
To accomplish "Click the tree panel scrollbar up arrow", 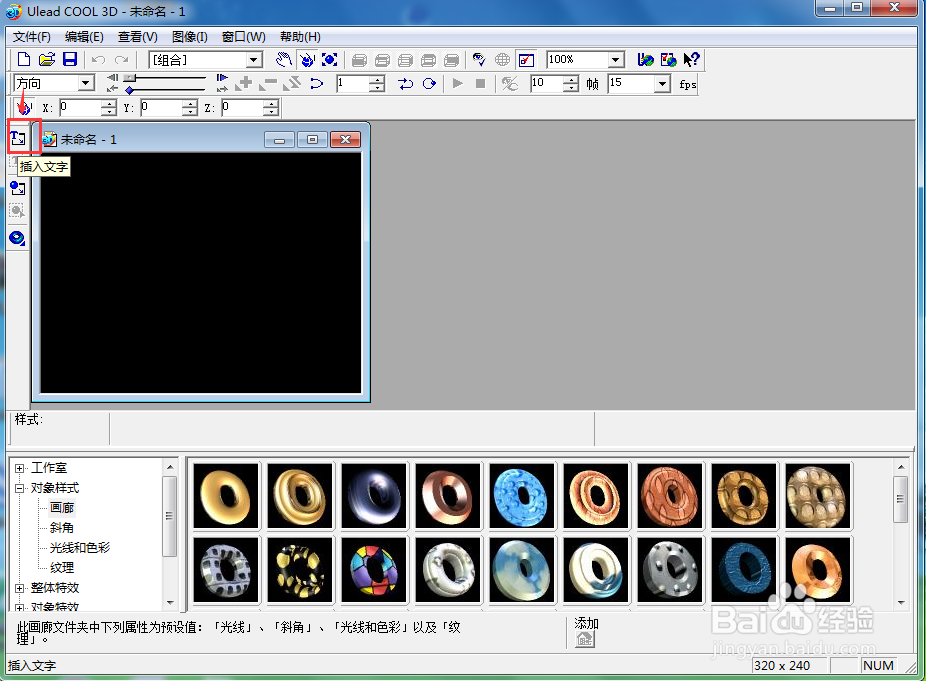I will click(170, 467).
